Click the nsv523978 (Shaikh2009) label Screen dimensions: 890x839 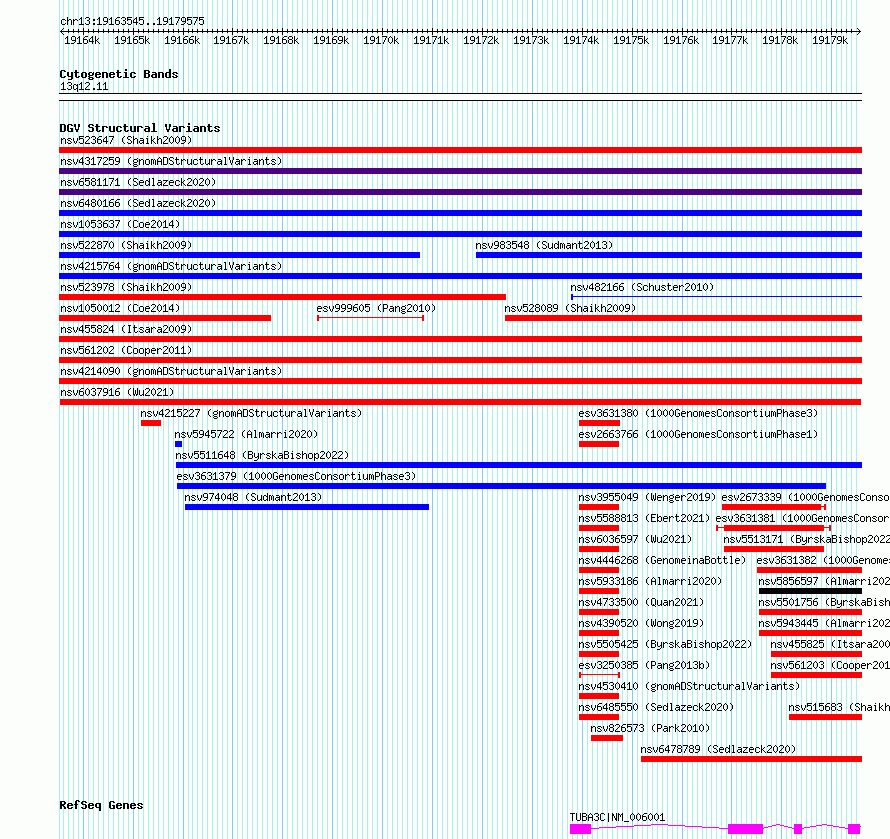point(126,287)
